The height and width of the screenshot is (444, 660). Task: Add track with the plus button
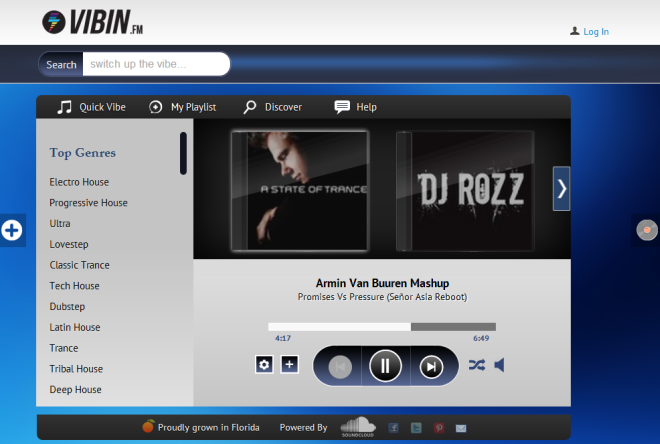[290, 364]
